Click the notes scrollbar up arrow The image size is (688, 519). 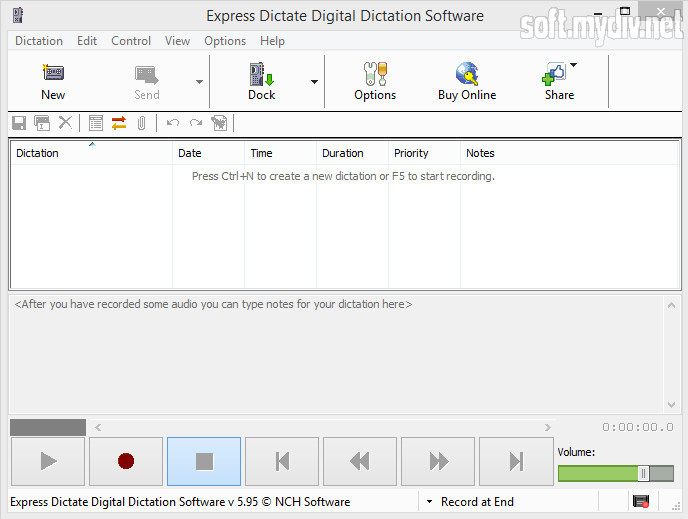pyautogui.click(x=671, y=305)
